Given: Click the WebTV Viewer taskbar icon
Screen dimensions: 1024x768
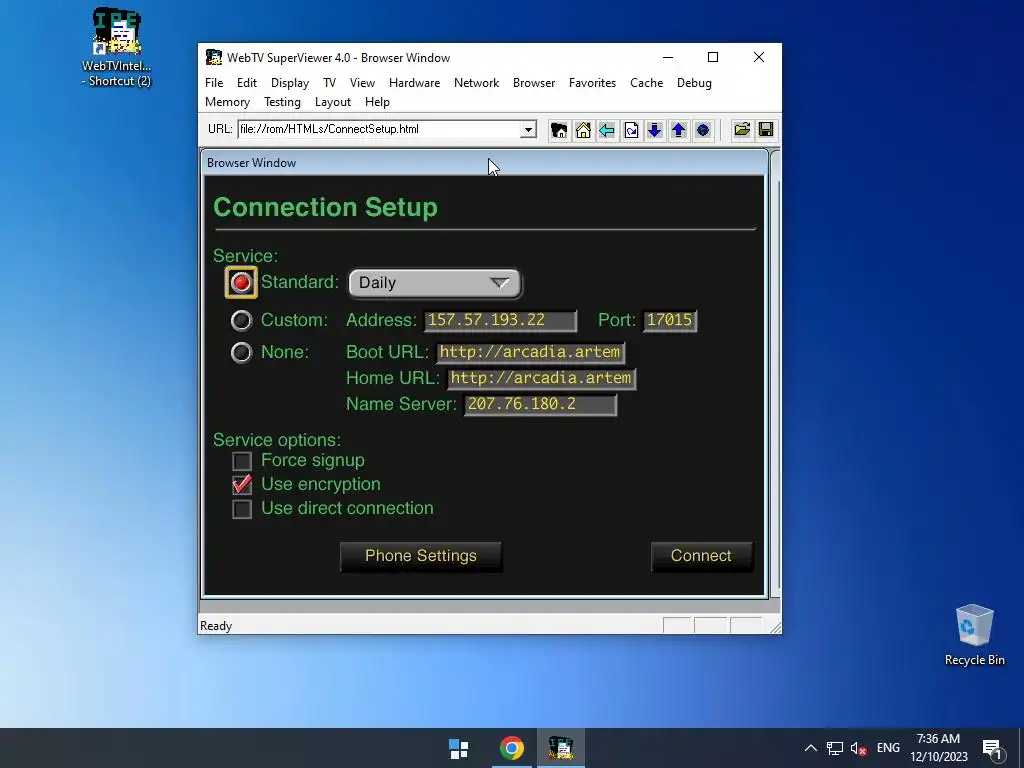Looking at the screenshot, I should (x=561, y=748).
